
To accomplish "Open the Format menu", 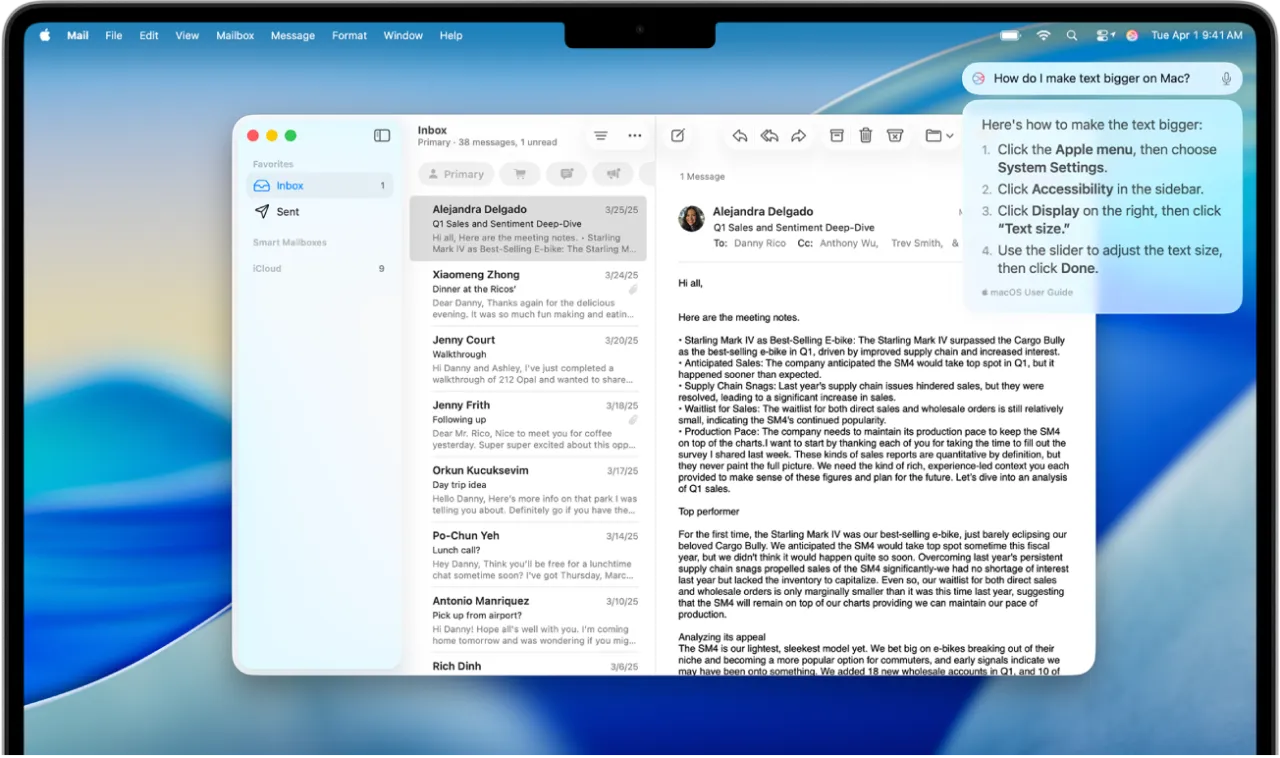I will tap(349, 35).
